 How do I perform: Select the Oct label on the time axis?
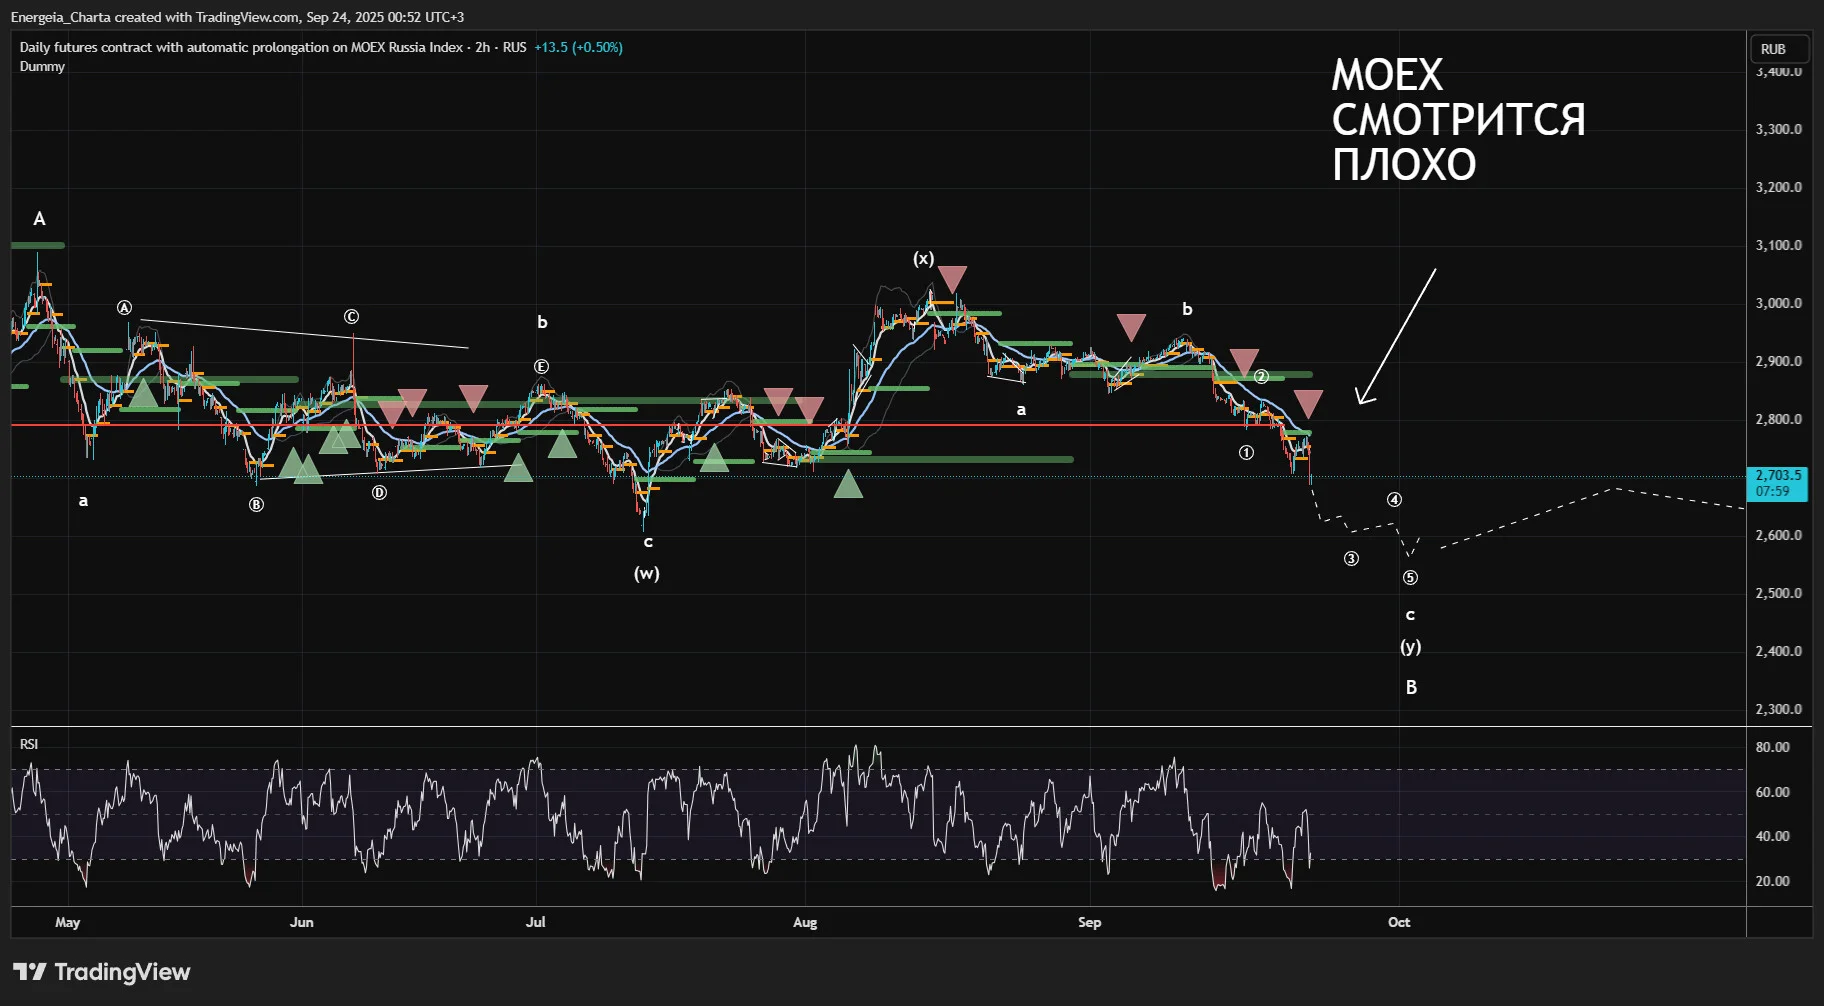(1399, 922)
